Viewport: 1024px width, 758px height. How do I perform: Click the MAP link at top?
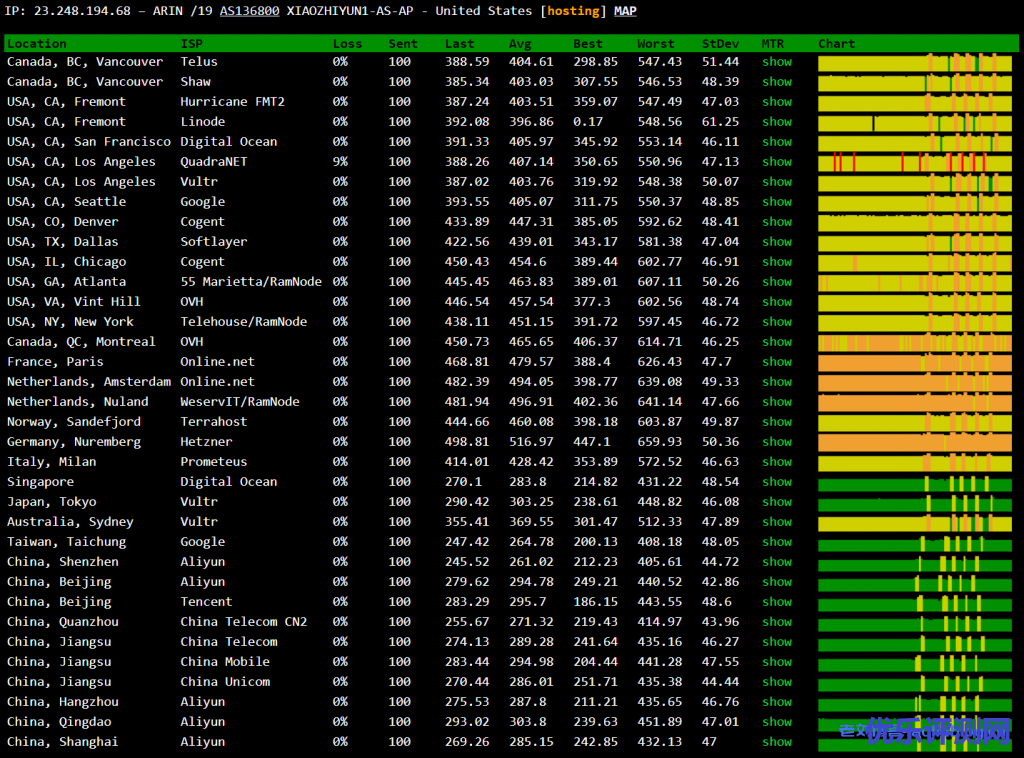(624, 11)
